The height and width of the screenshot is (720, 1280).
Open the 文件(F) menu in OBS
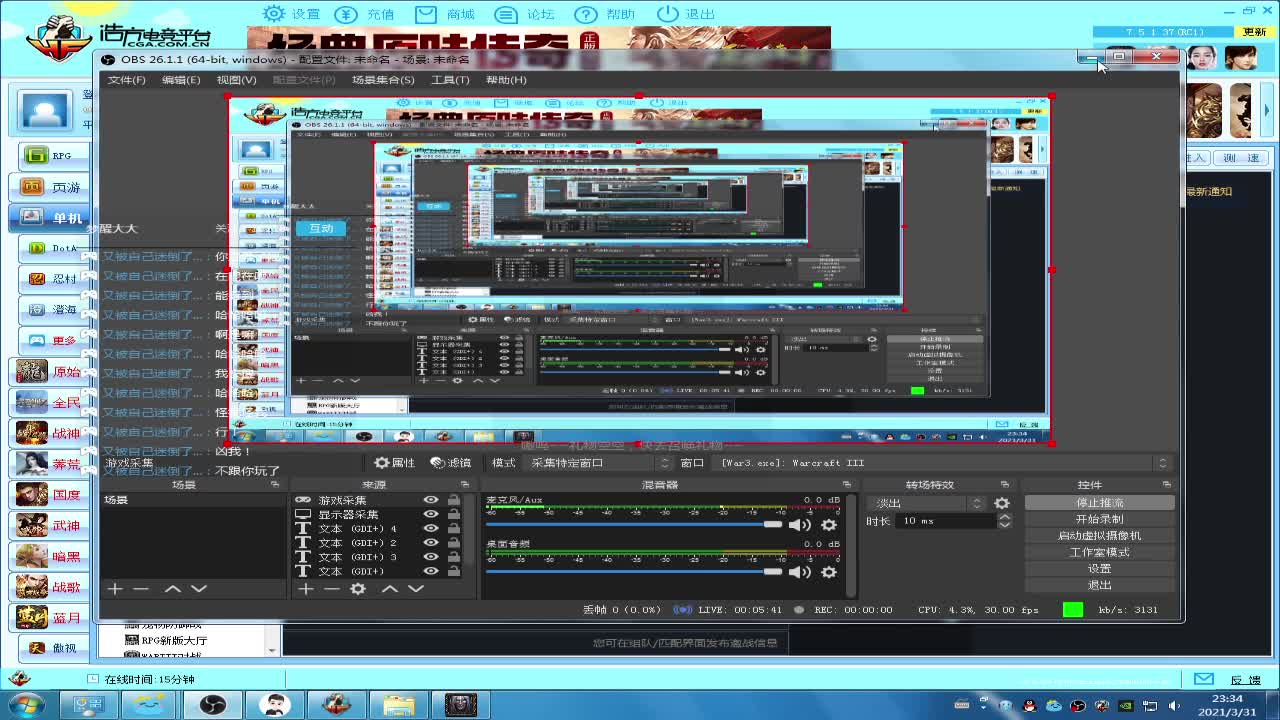(126, 80)
